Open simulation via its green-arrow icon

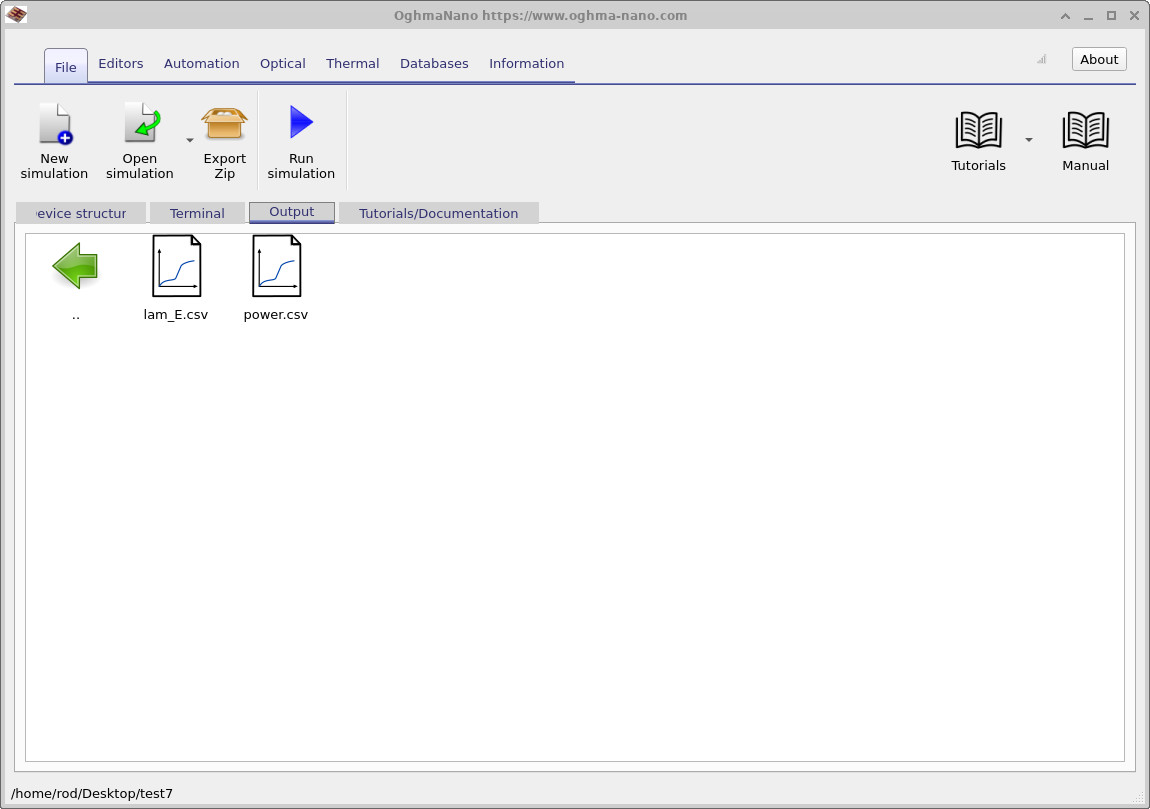coord(141,122)
